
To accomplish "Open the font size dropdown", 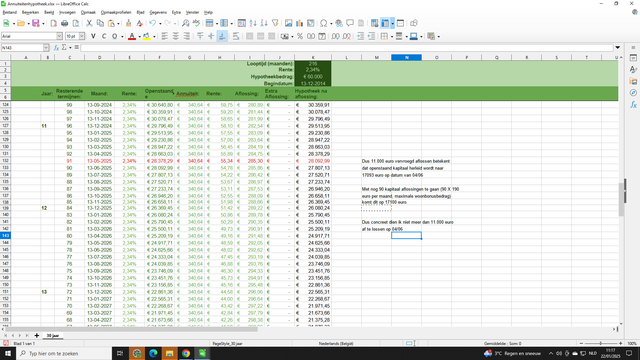I will coord(82,36).
